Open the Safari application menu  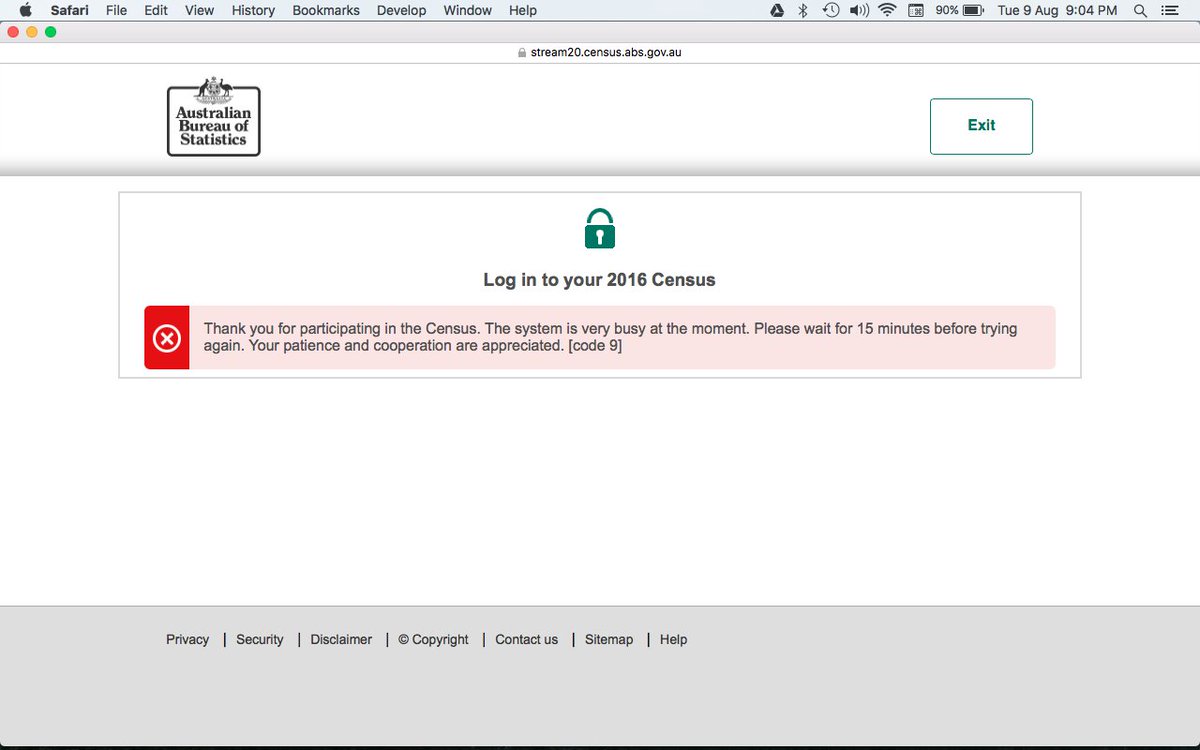point(70,10)
